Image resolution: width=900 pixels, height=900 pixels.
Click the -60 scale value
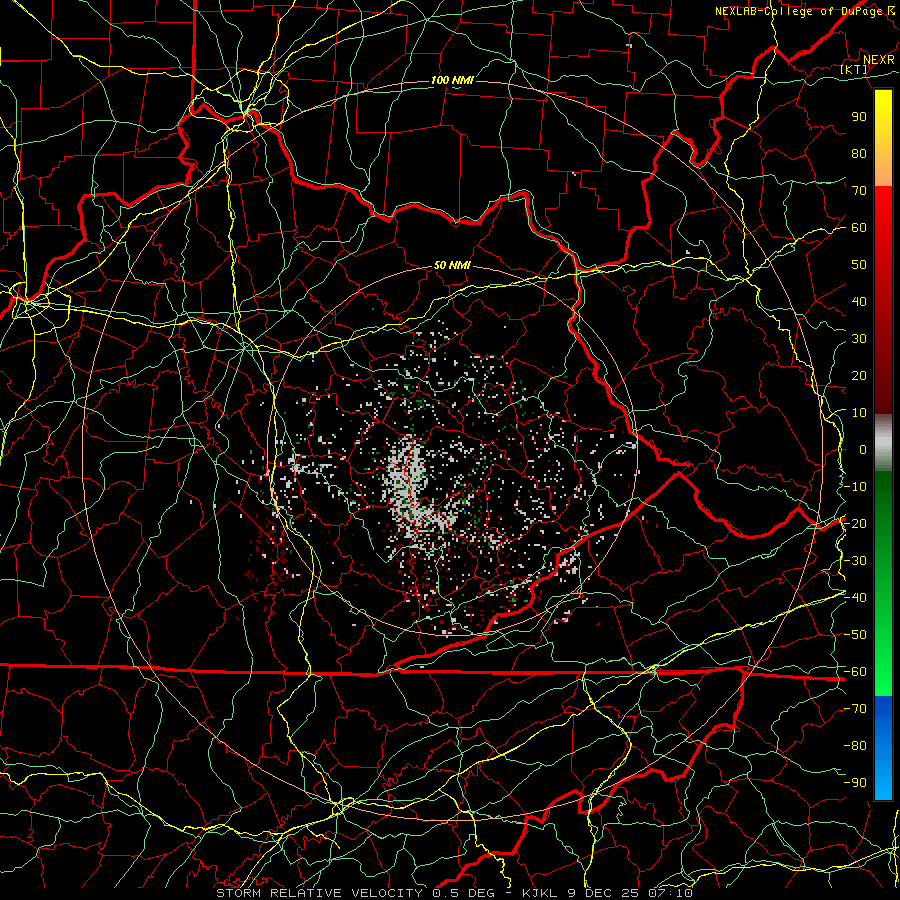coord(855,672)
